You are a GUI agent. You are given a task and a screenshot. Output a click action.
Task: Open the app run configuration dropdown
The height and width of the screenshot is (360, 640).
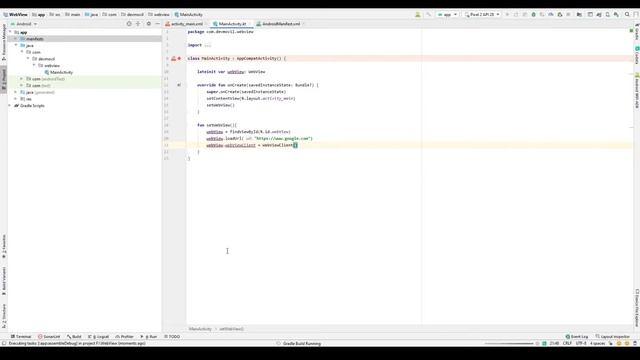click(447, 14)
